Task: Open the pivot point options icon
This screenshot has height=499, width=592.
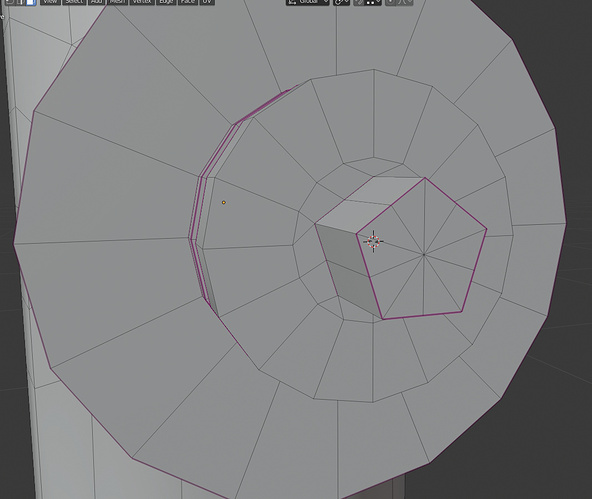Action: (x=342, y=2)
